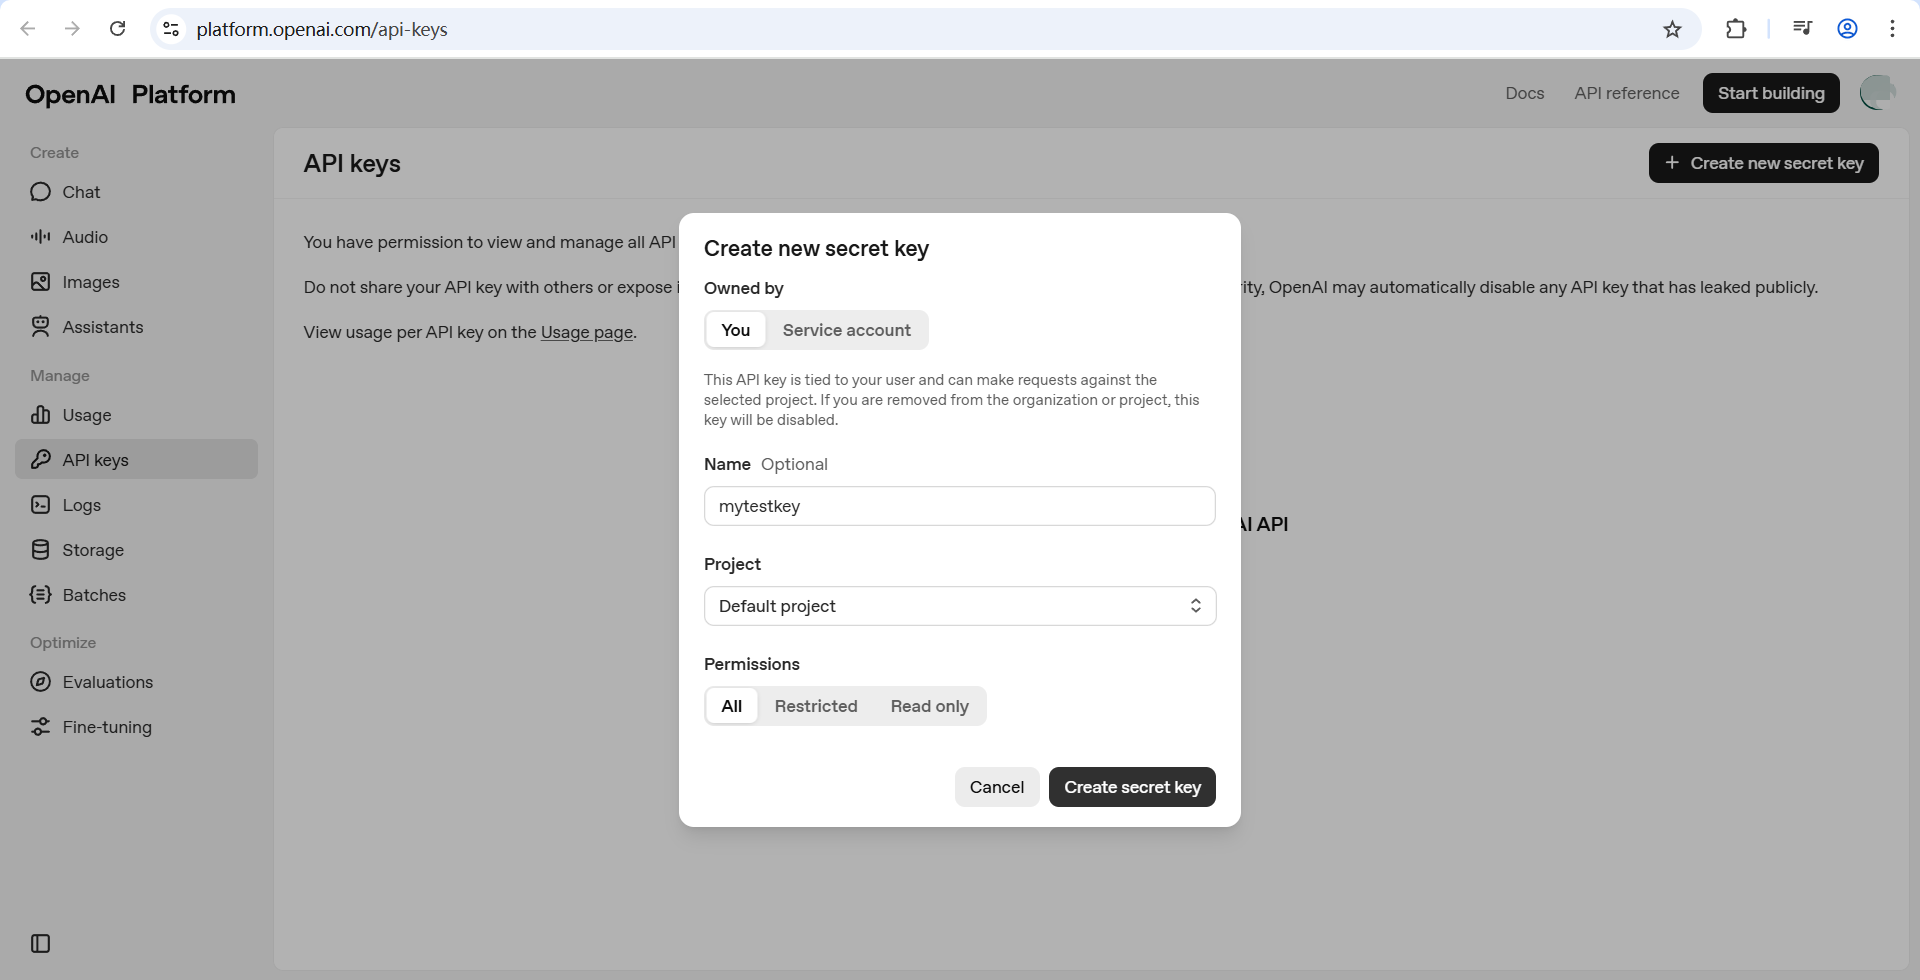Open Logs from the sidebar
1920x980 pixels.
(x=136, y=505)
